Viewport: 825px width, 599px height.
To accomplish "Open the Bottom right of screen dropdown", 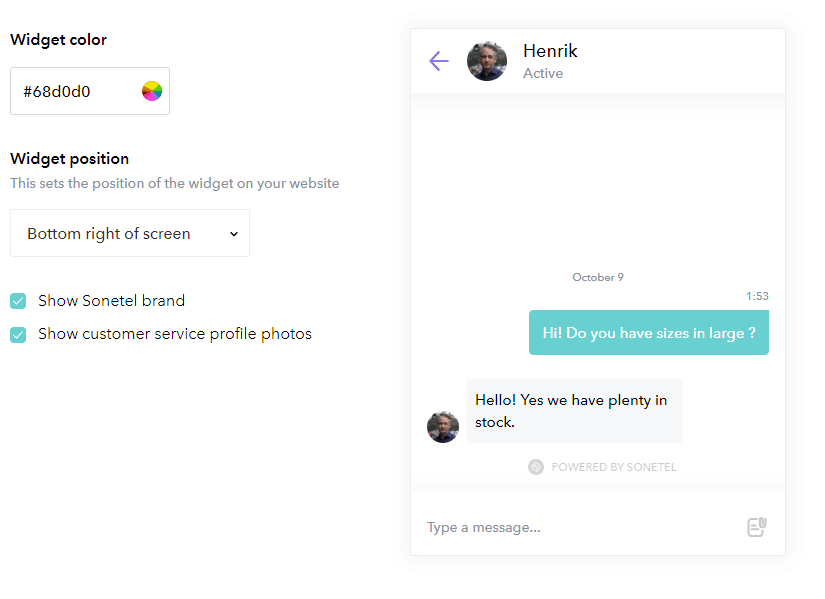I will [129, 234].
